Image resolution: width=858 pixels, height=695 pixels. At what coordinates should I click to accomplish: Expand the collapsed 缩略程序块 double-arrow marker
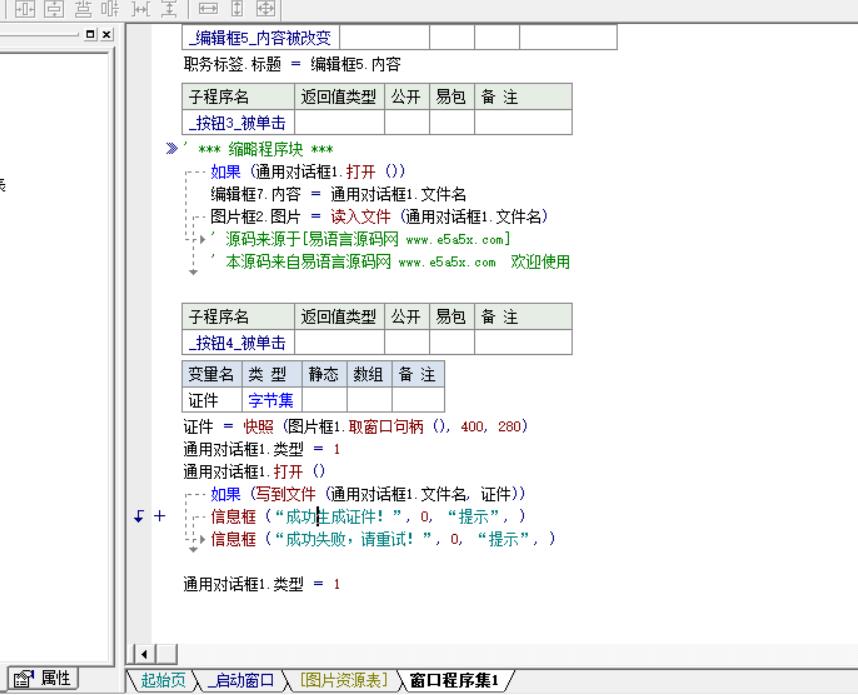click(171, 148)
